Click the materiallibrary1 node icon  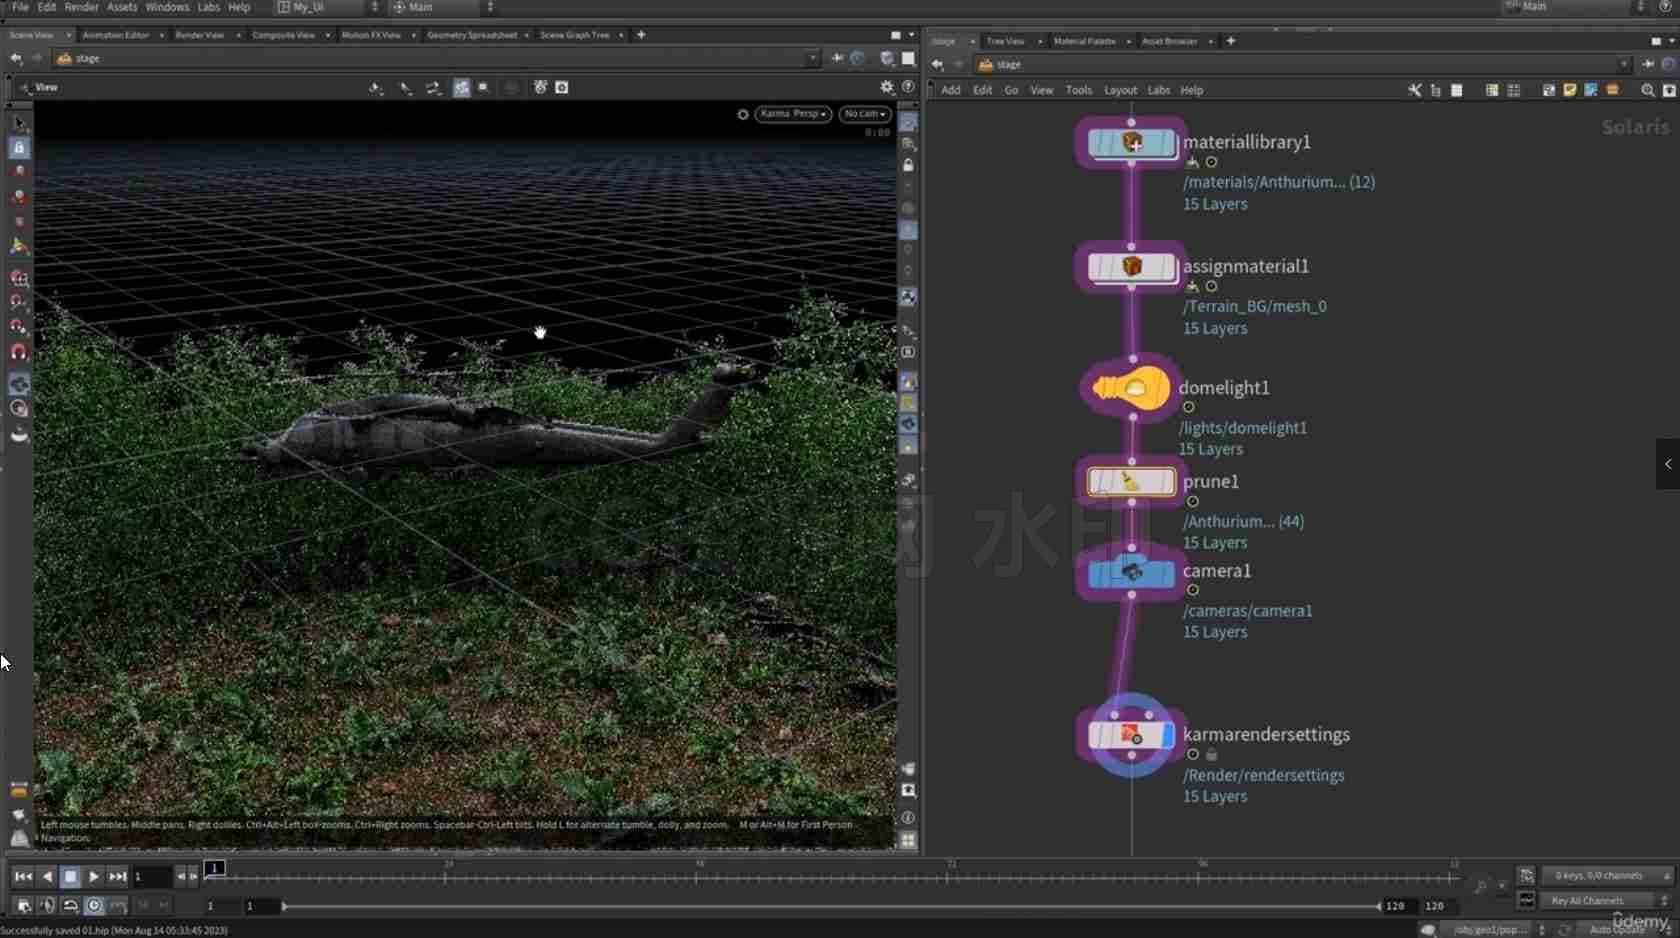point(1131,143)
